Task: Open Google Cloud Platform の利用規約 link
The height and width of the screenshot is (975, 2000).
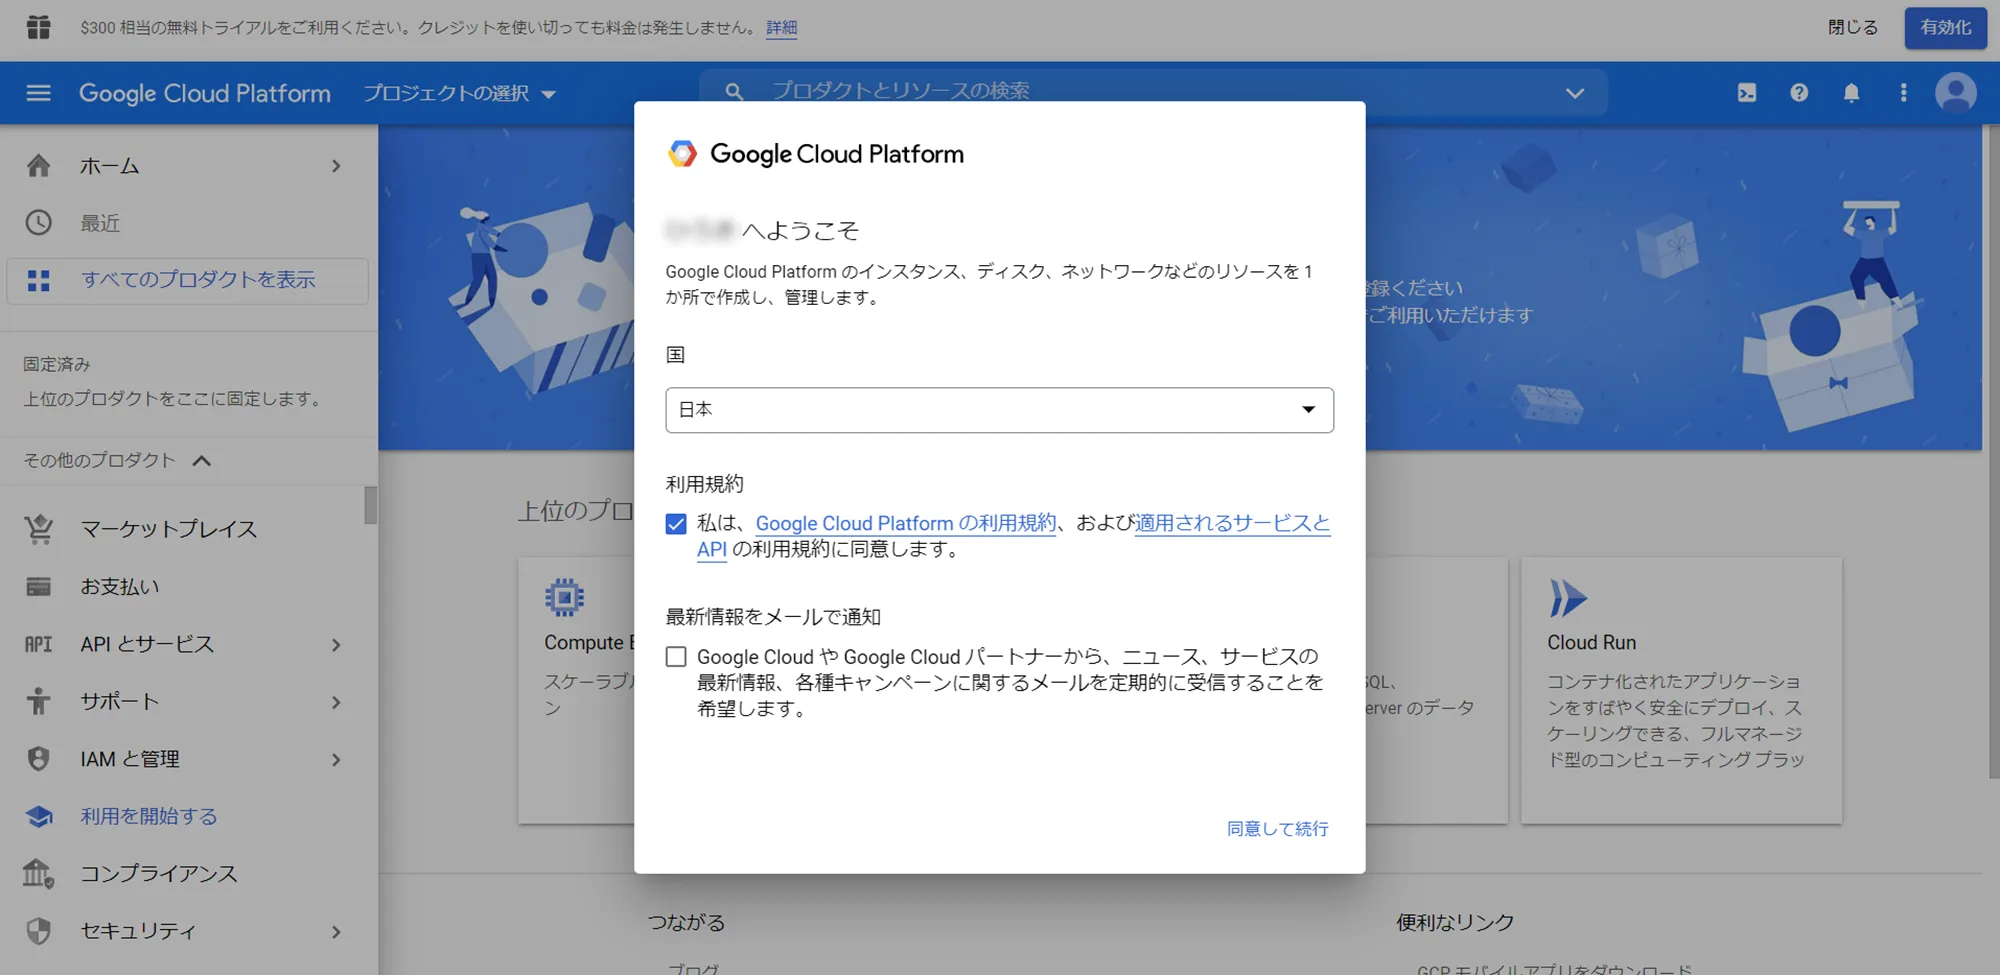Action: (905, 523)
